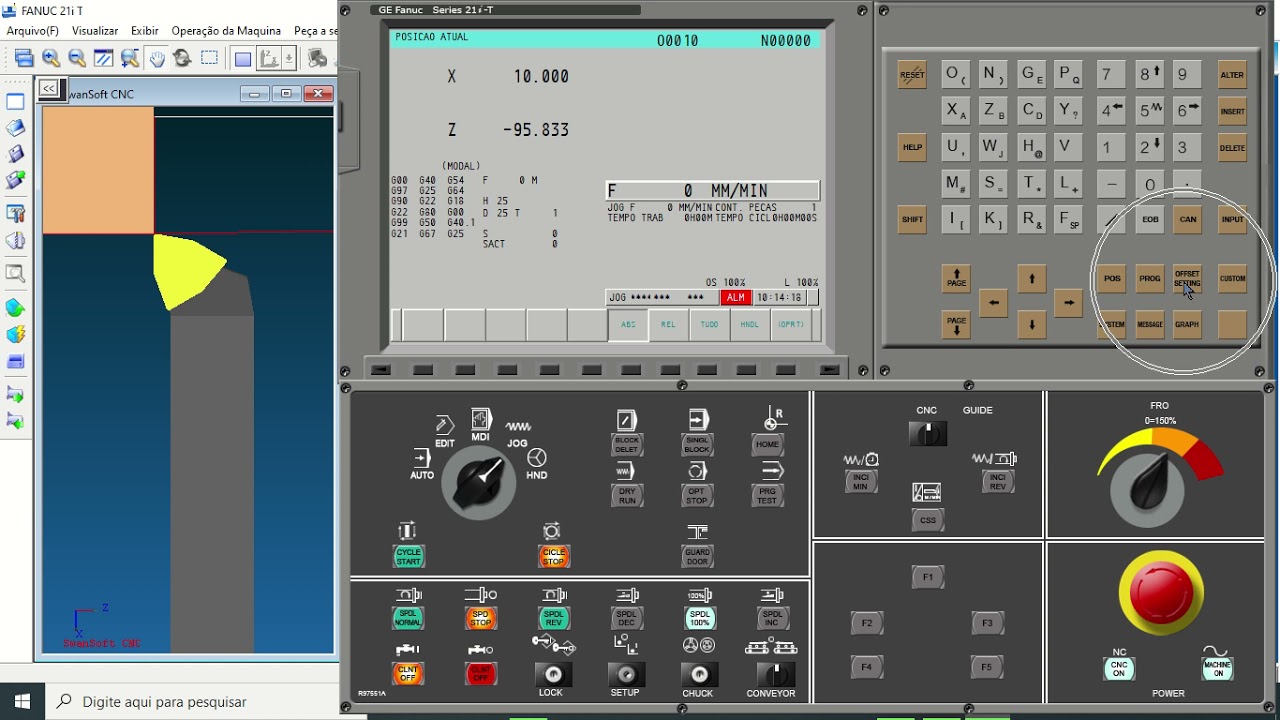
Task: Click the HOME button
Action: coord(768,445)
